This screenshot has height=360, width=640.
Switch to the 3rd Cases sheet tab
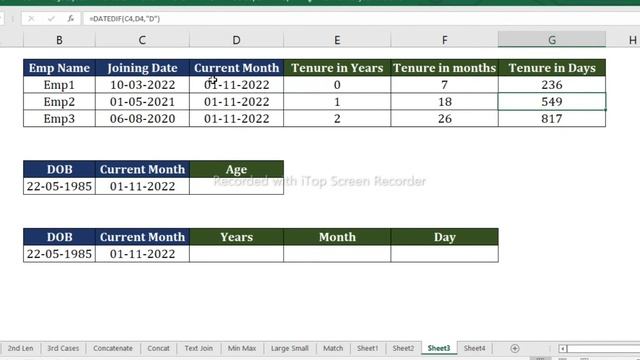(x=63, y=348)
